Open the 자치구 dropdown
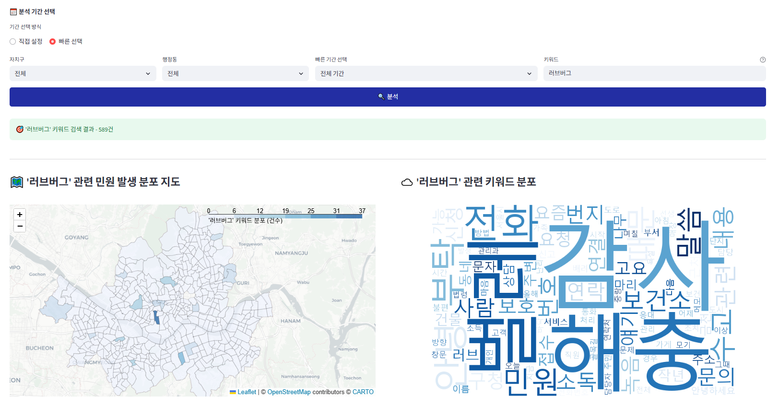The image size is (779, 409). point(82,73)
